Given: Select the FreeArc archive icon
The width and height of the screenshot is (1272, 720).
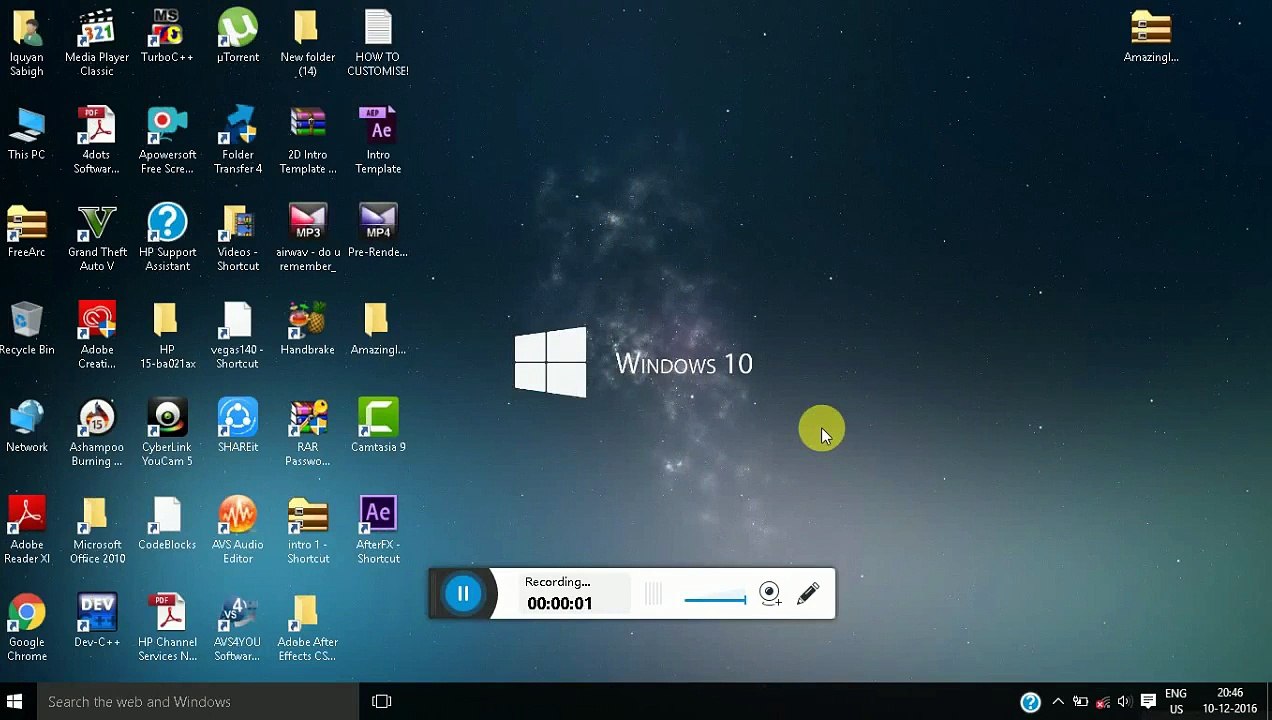Looking at the screenshot, I should (x=27, y=232).
